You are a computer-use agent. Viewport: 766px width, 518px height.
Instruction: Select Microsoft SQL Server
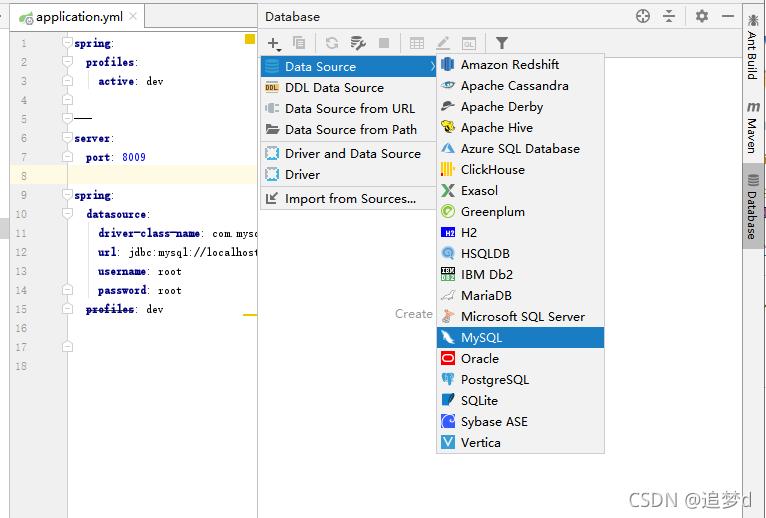click(520, 317)
